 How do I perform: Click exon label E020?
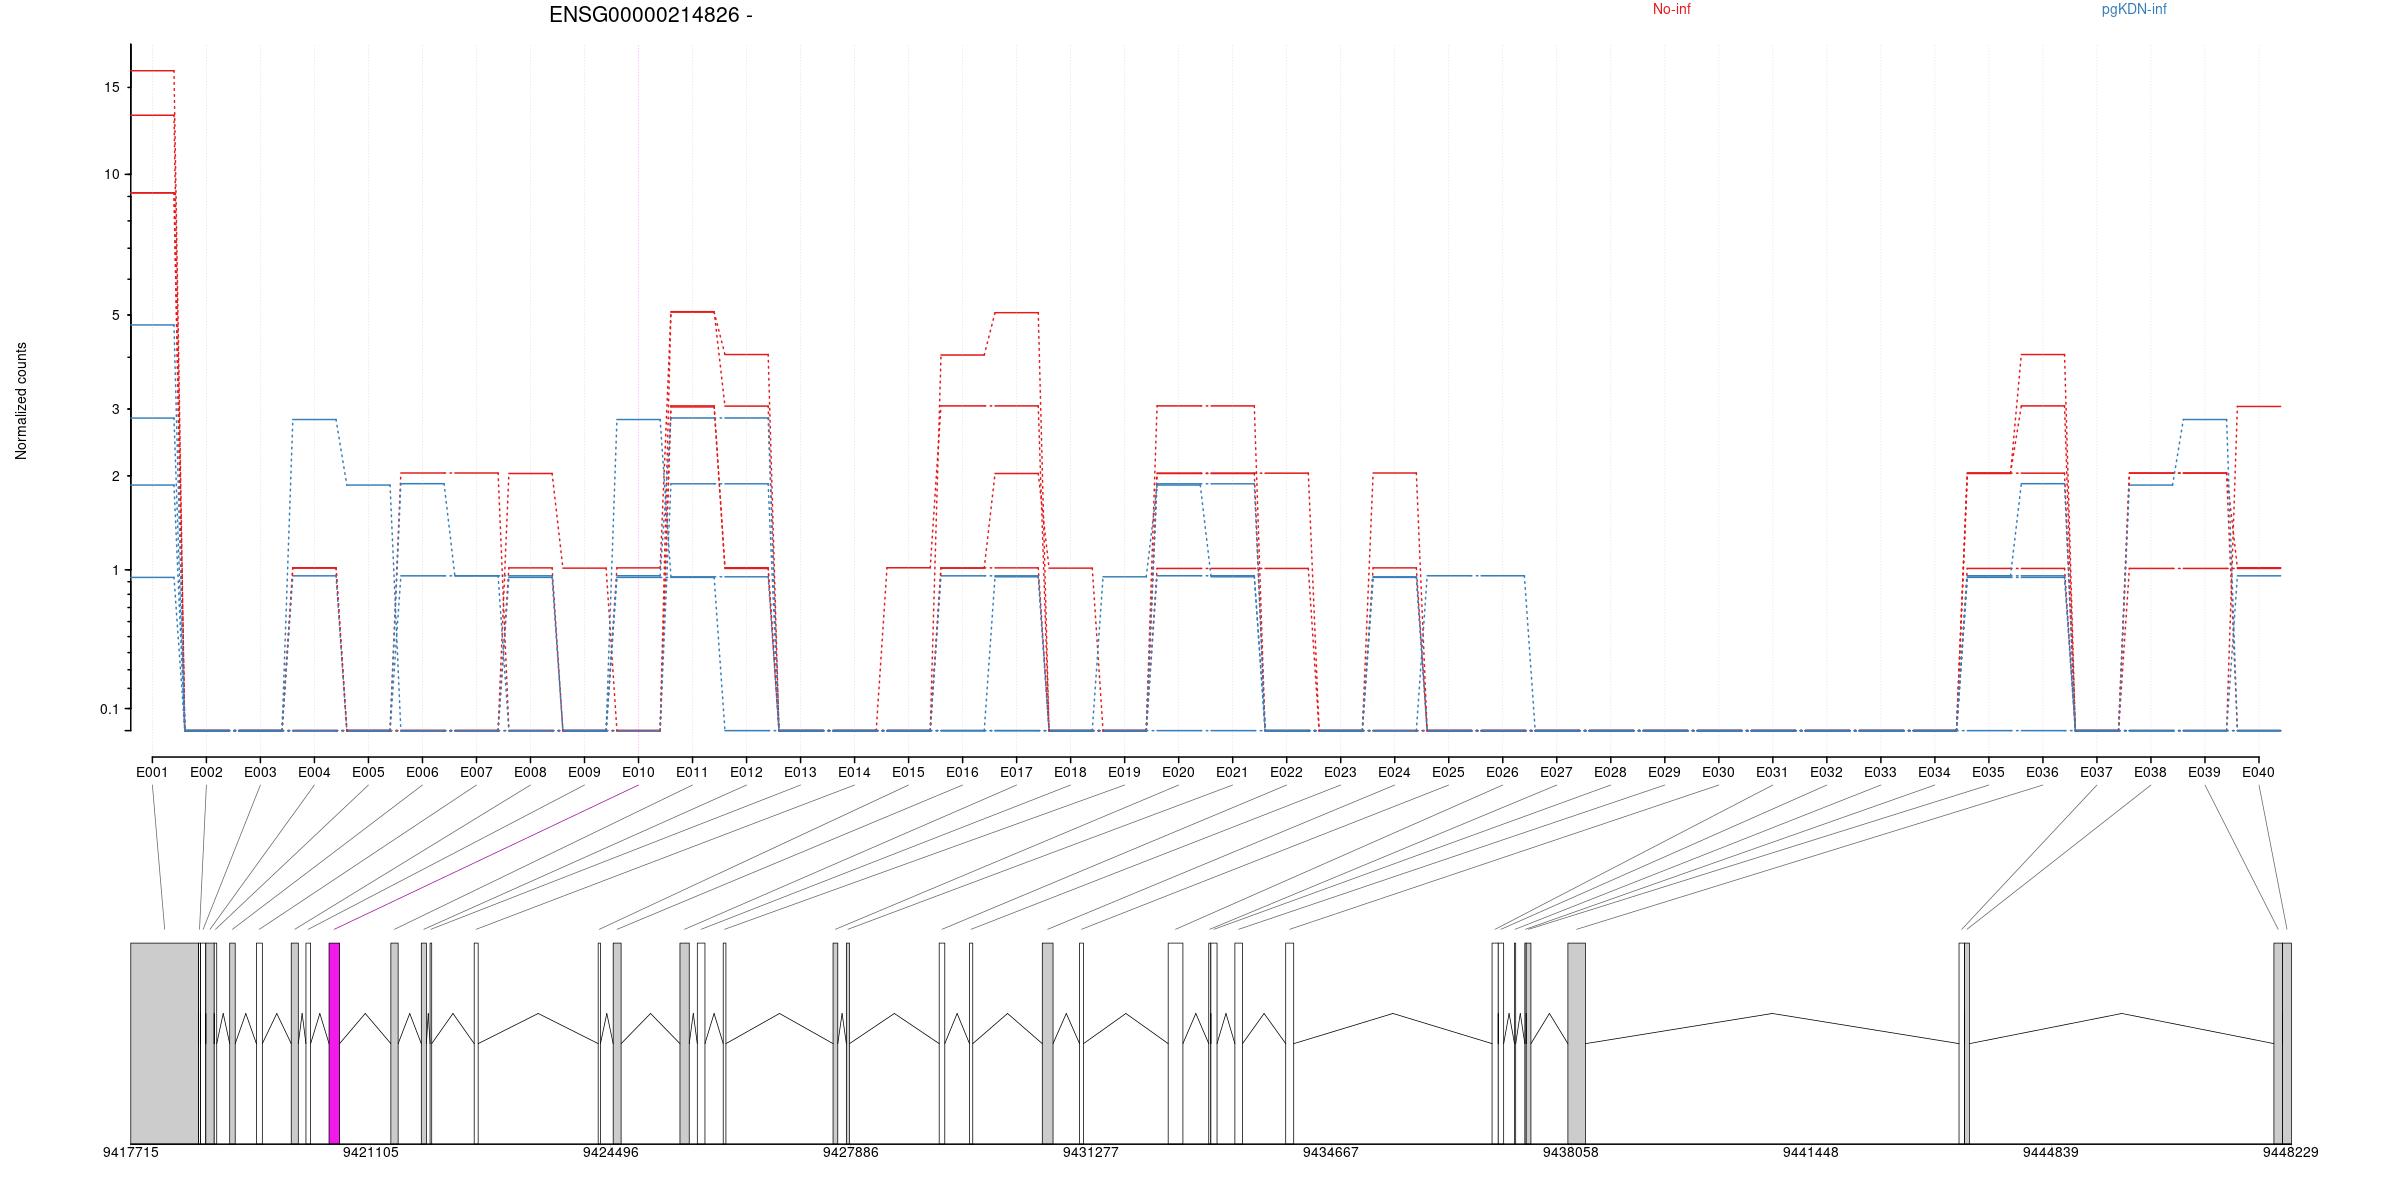pyautogui.click(x=1178, y=772)
